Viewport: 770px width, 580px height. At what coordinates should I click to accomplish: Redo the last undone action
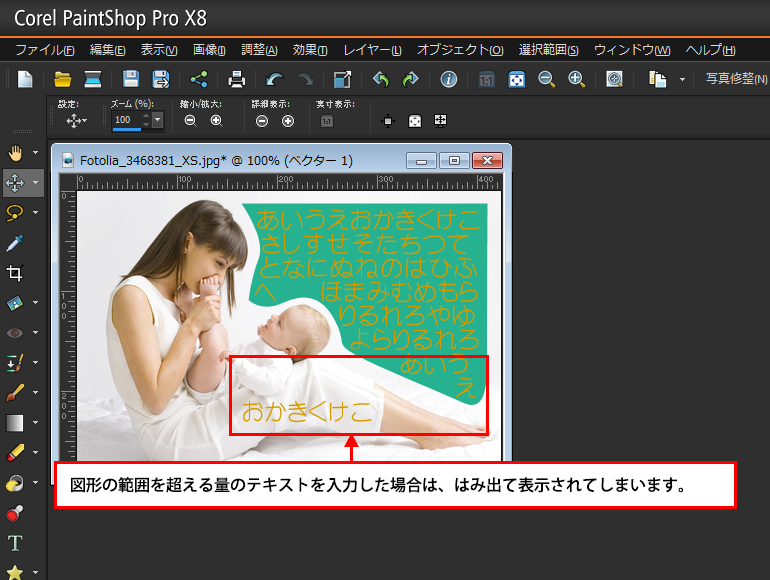305,79
